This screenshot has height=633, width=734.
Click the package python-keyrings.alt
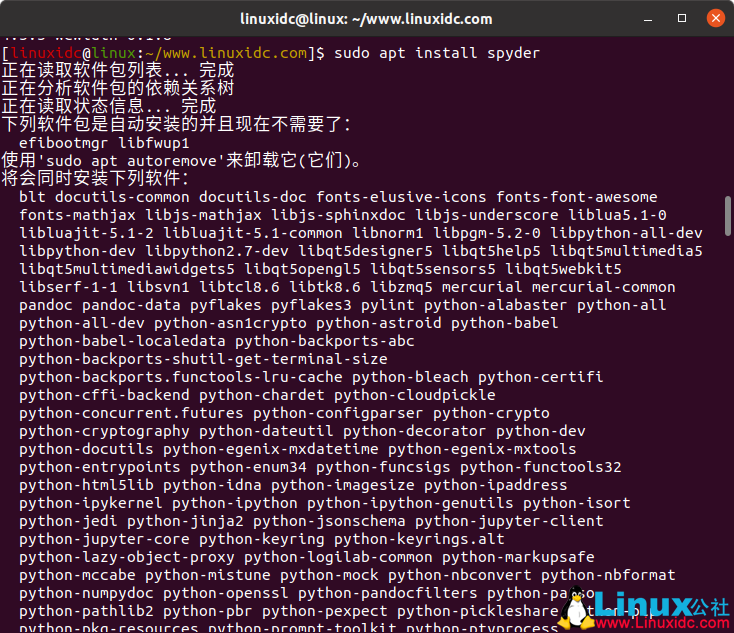click(419, 539)
